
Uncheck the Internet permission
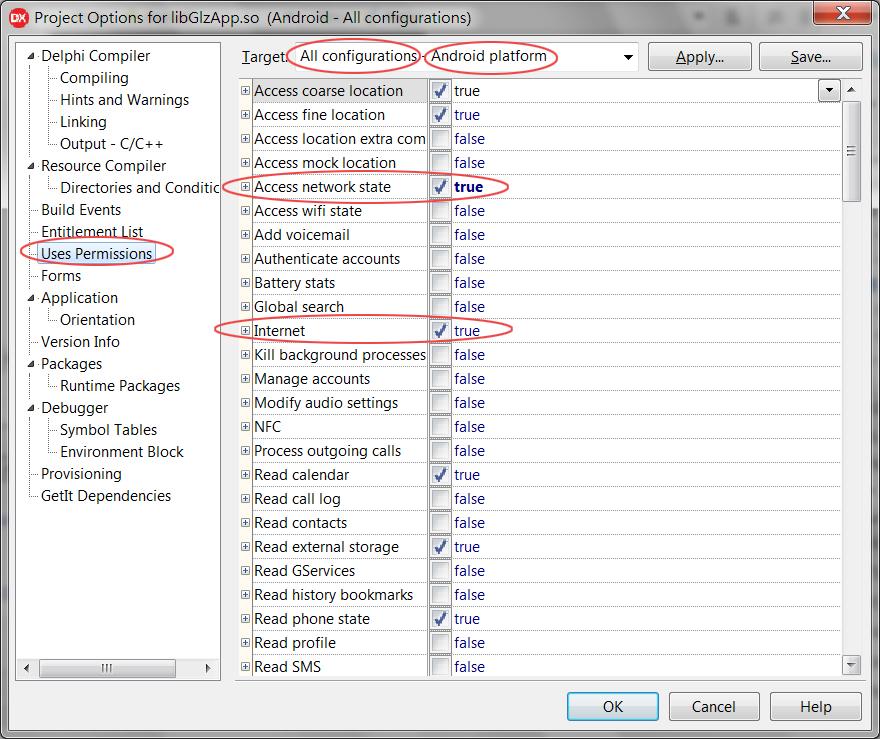click(x=441, y=331)
